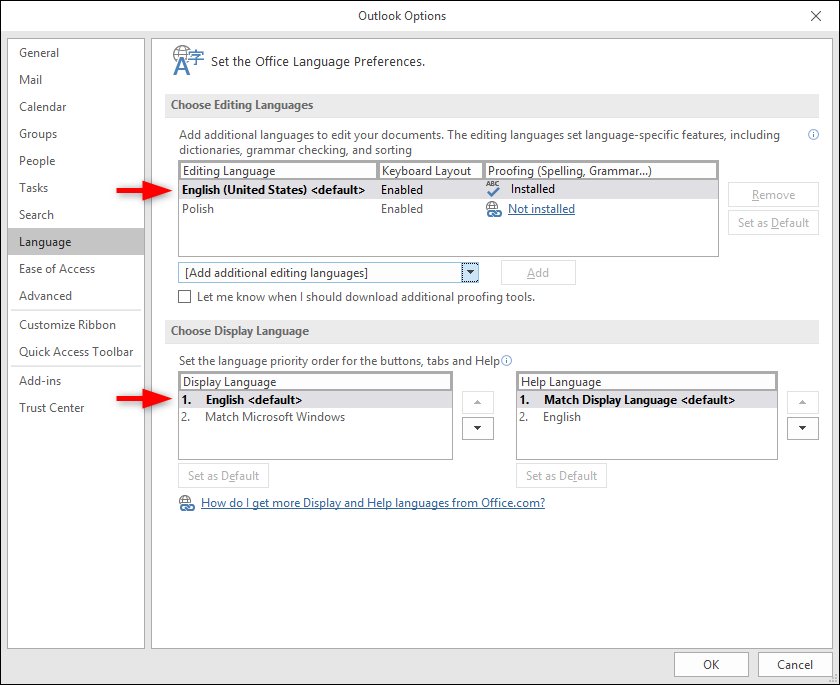Click OK to confirm options
Image resolution: width=840 pixels, height=685 pixels.
tap(711, 664)
